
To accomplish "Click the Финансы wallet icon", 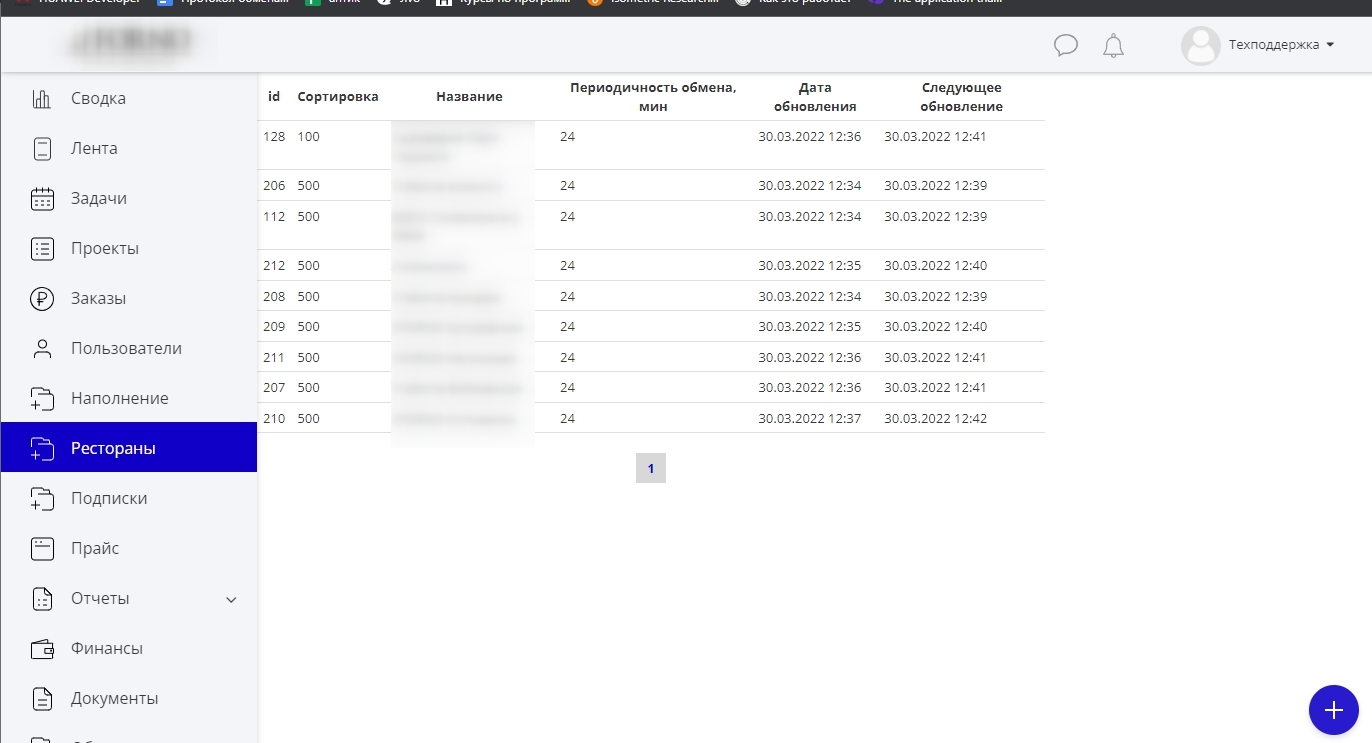I will click(x=42, y=648).
